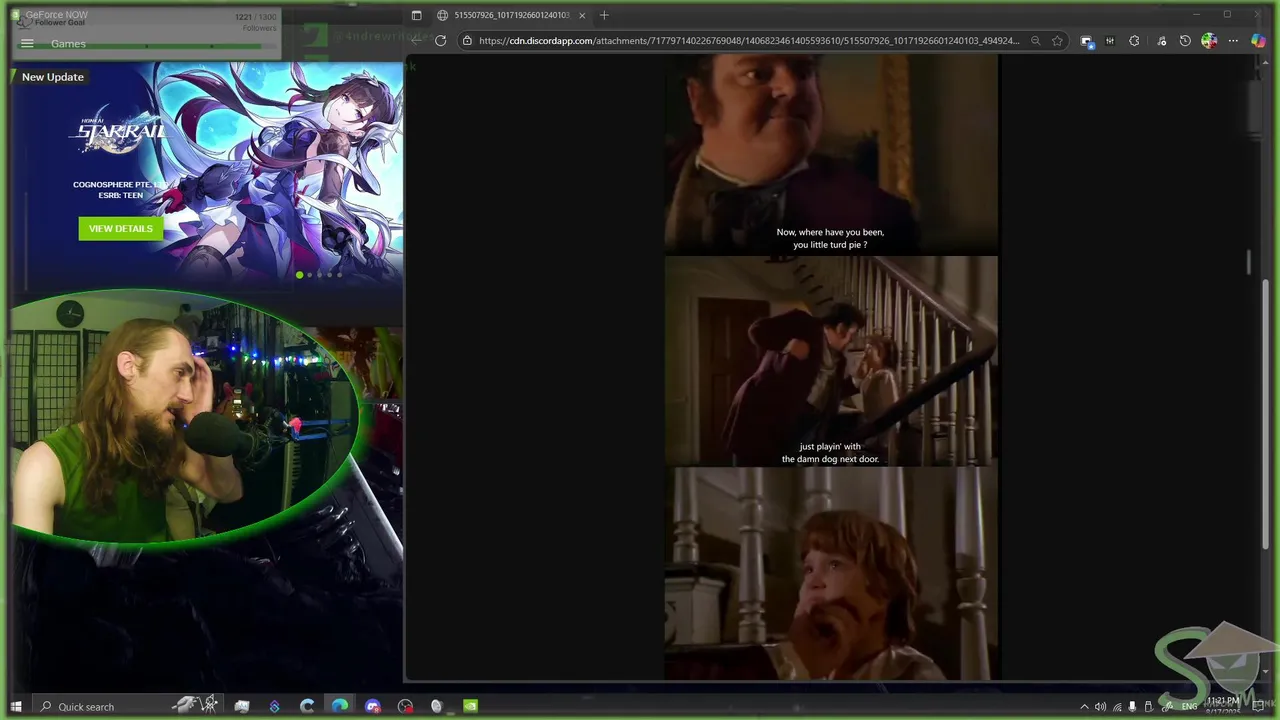Click View Details for Star Rail

pyautogui.click(x=121, y=229)
